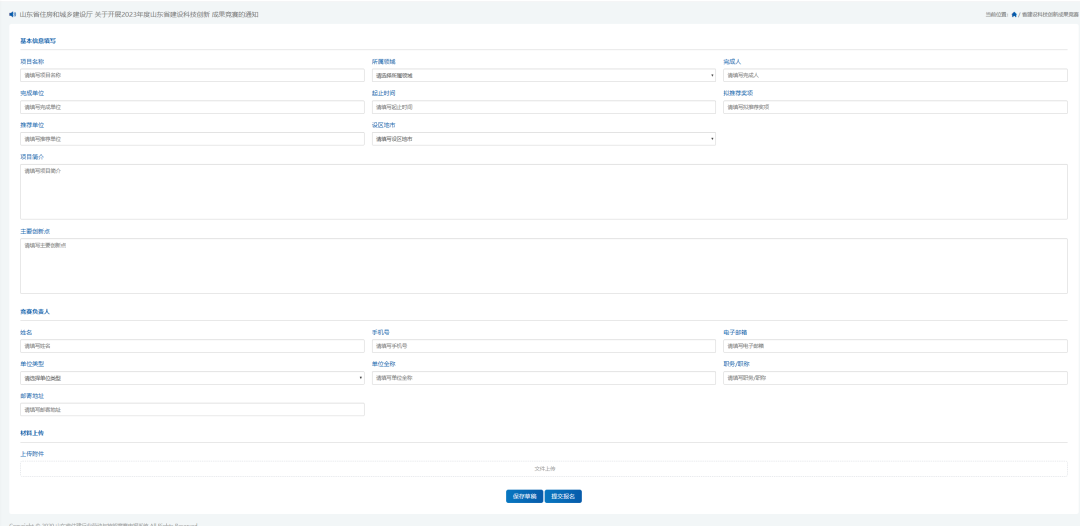This screenshot has height=526, width=1080.
Task: Click the 起止时间 date field
Action: pyautogui.click(x=544, y=107)
